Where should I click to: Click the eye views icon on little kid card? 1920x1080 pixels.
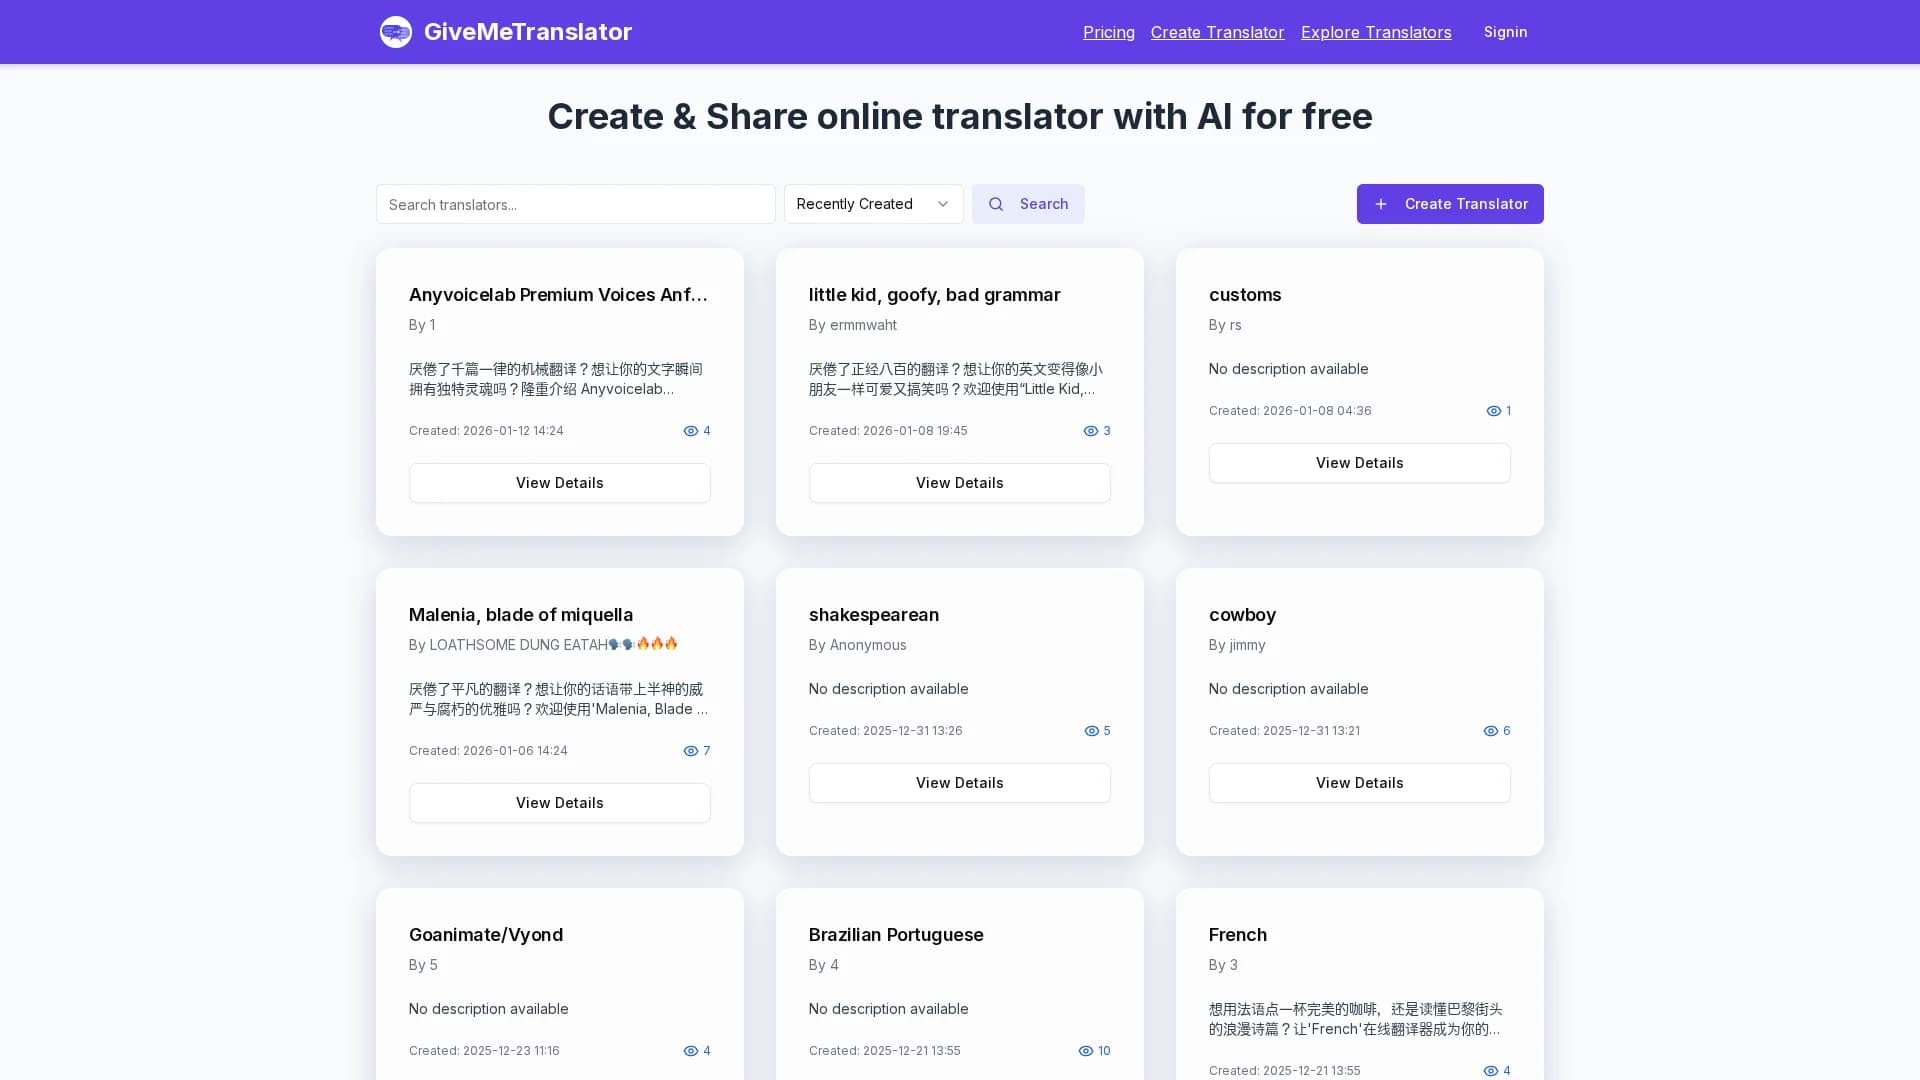click(1091, 431)
